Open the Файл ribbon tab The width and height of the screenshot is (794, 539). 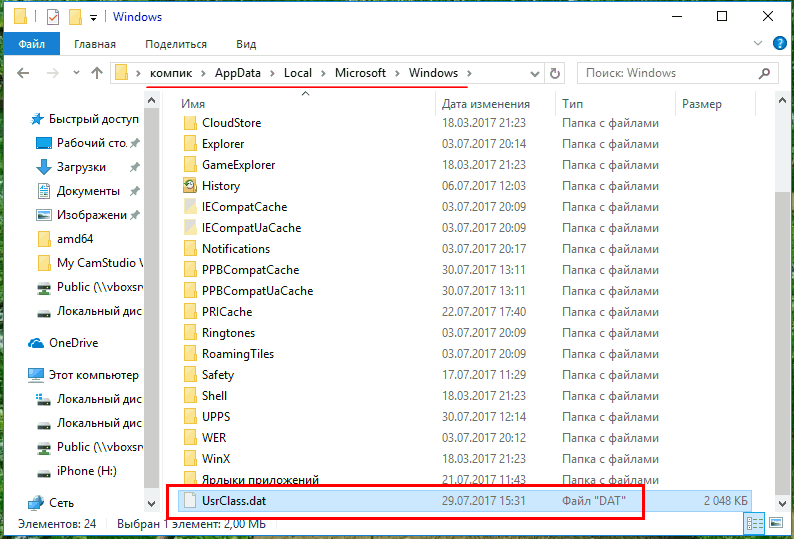31,44
